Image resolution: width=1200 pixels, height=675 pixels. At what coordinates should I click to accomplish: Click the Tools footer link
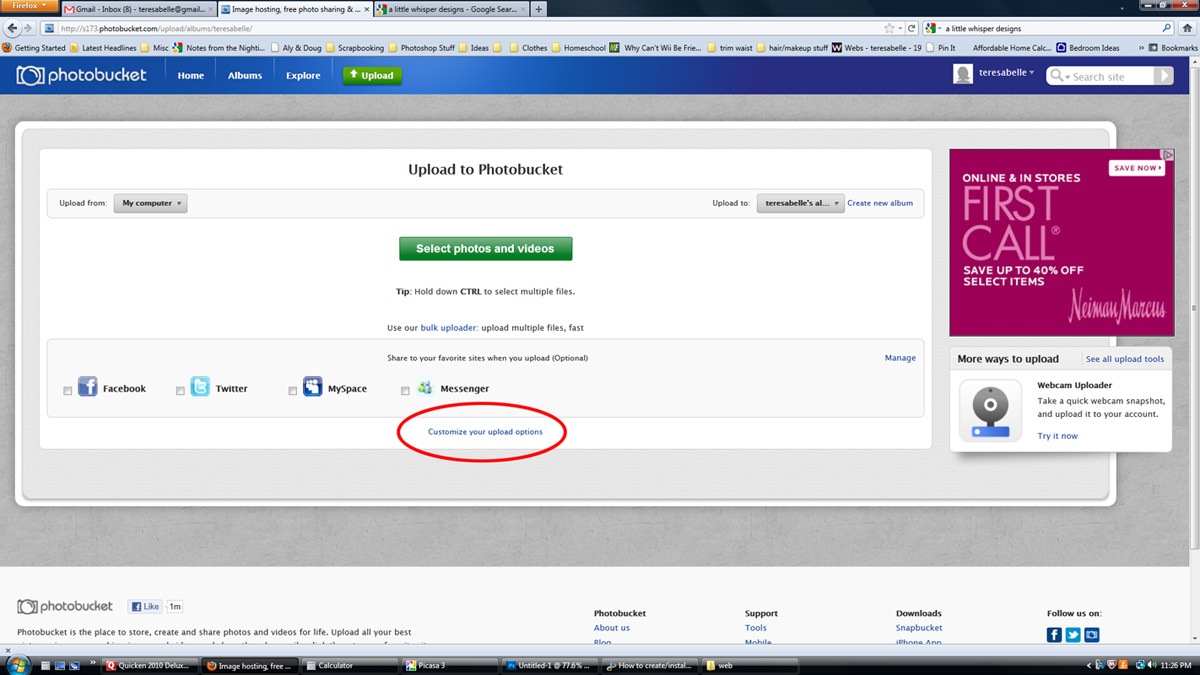tap(756, 628)
